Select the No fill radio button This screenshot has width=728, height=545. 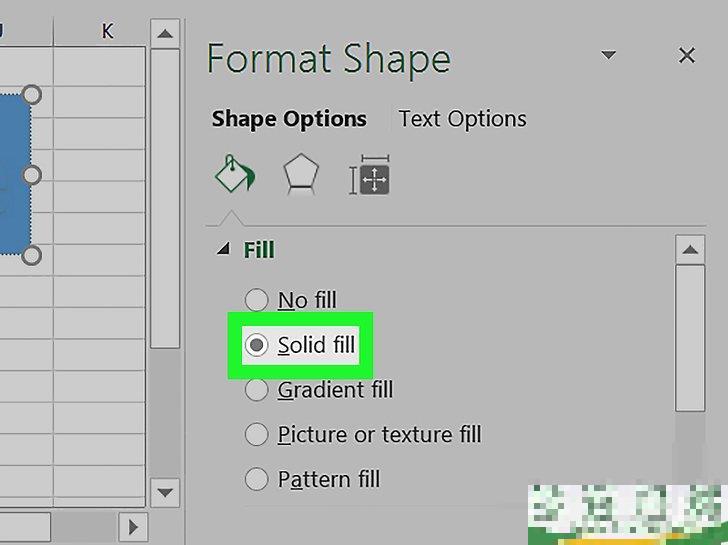coord(257,300)
